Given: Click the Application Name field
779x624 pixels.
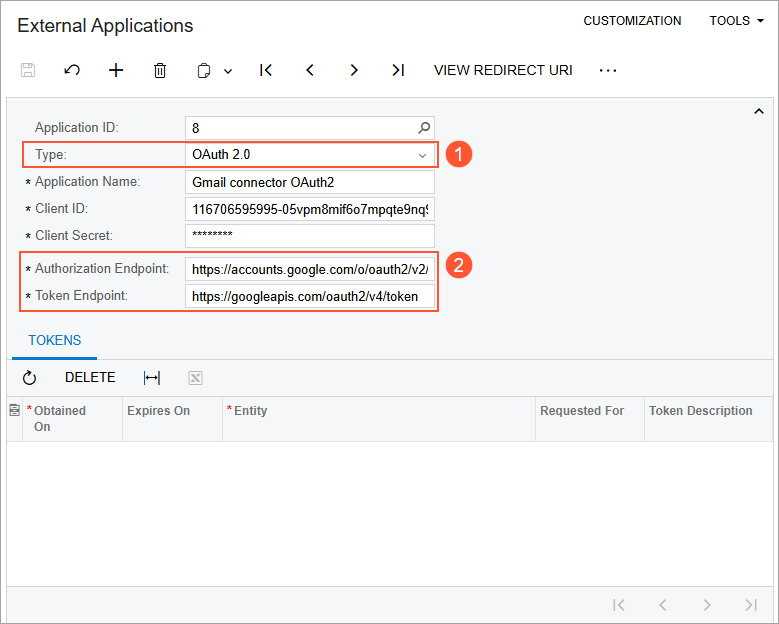Looking at the screenshot, I should point(310,182).
